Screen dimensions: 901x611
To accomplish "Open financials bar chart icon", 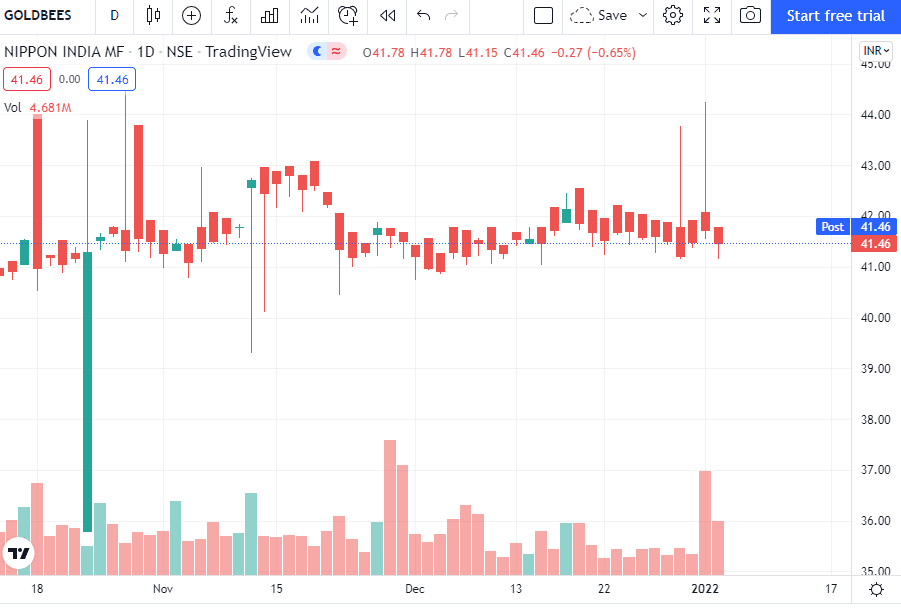I will [269, 15].
